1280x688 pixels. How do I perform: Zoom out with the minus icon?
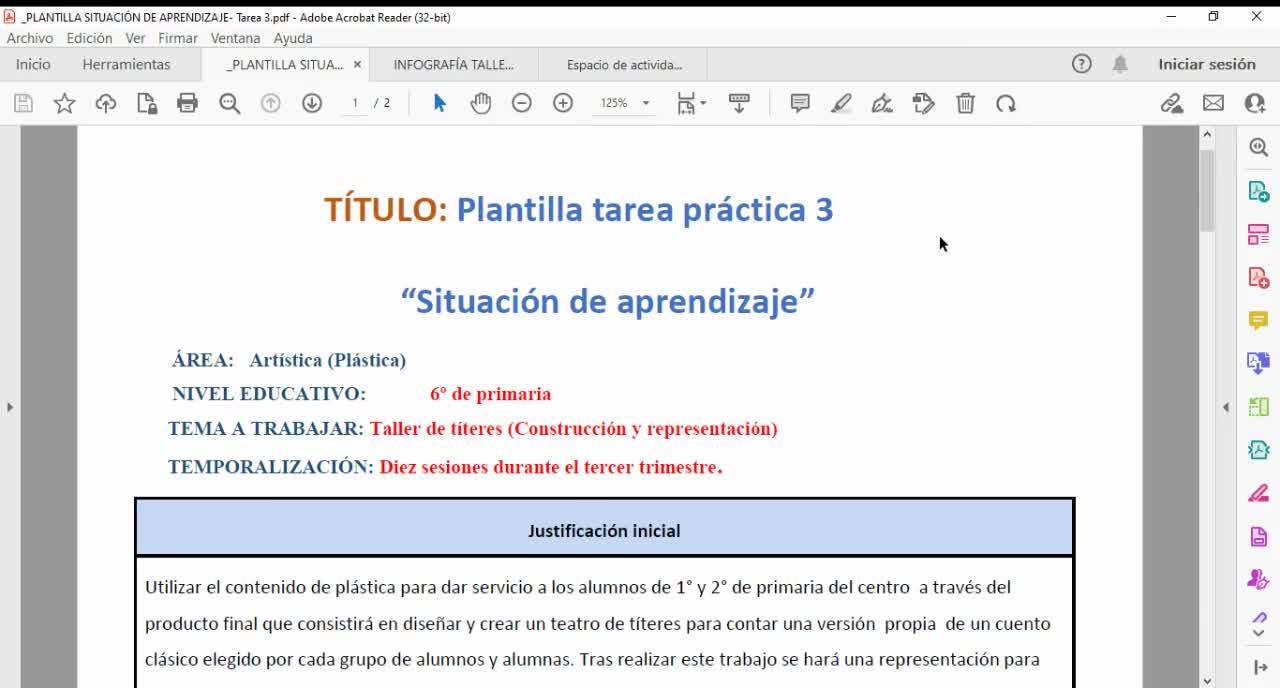(522, 103)
